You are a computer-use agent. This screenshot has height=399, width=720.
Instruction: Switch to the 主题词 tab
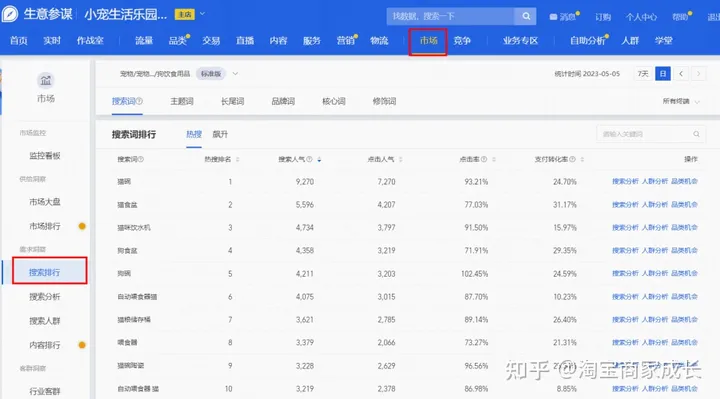tap(182, 101)
